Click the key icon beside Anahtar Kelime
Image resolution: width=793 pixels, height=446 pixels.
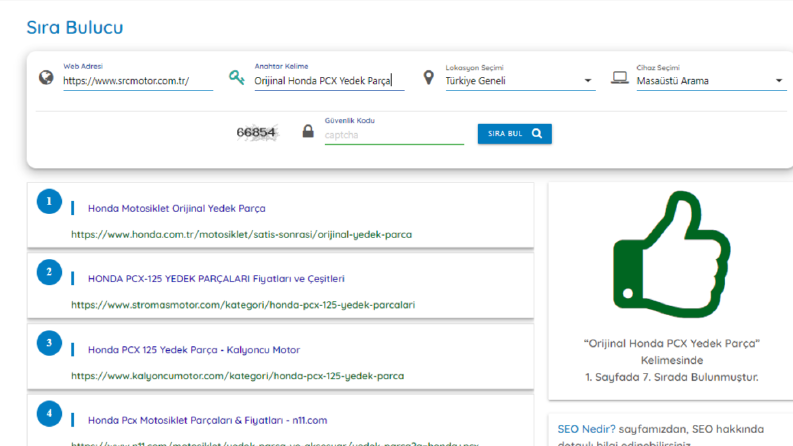coord(236,77)
